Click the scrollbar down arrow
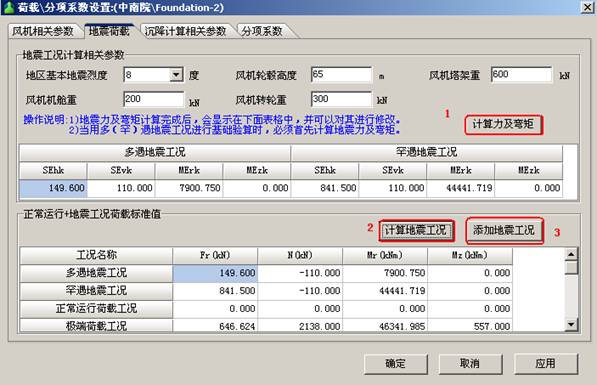Viewport: 597px width, 385px height. coord(571,325)
